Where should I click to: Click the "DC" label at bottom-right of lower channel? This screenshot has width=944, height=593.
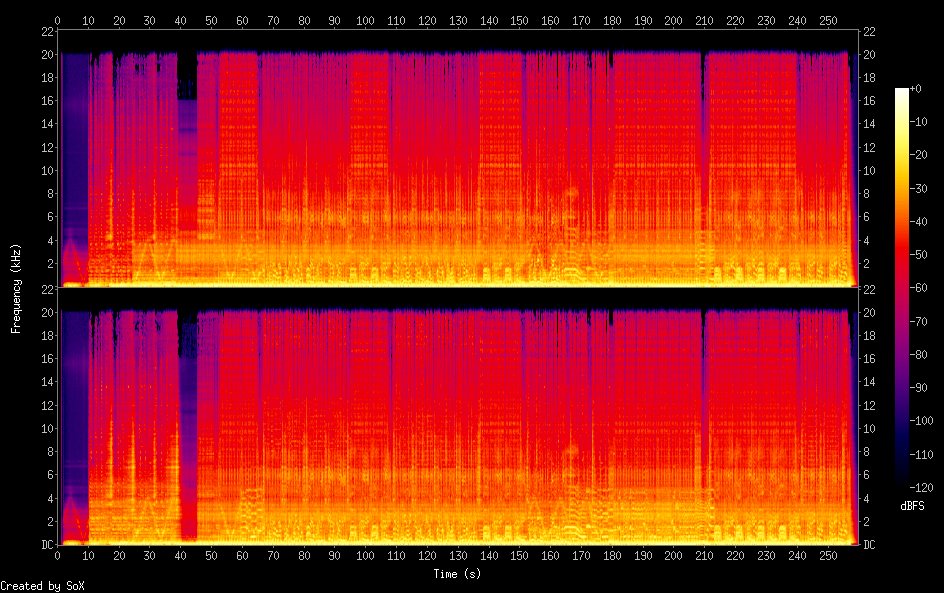click(868, 544)
